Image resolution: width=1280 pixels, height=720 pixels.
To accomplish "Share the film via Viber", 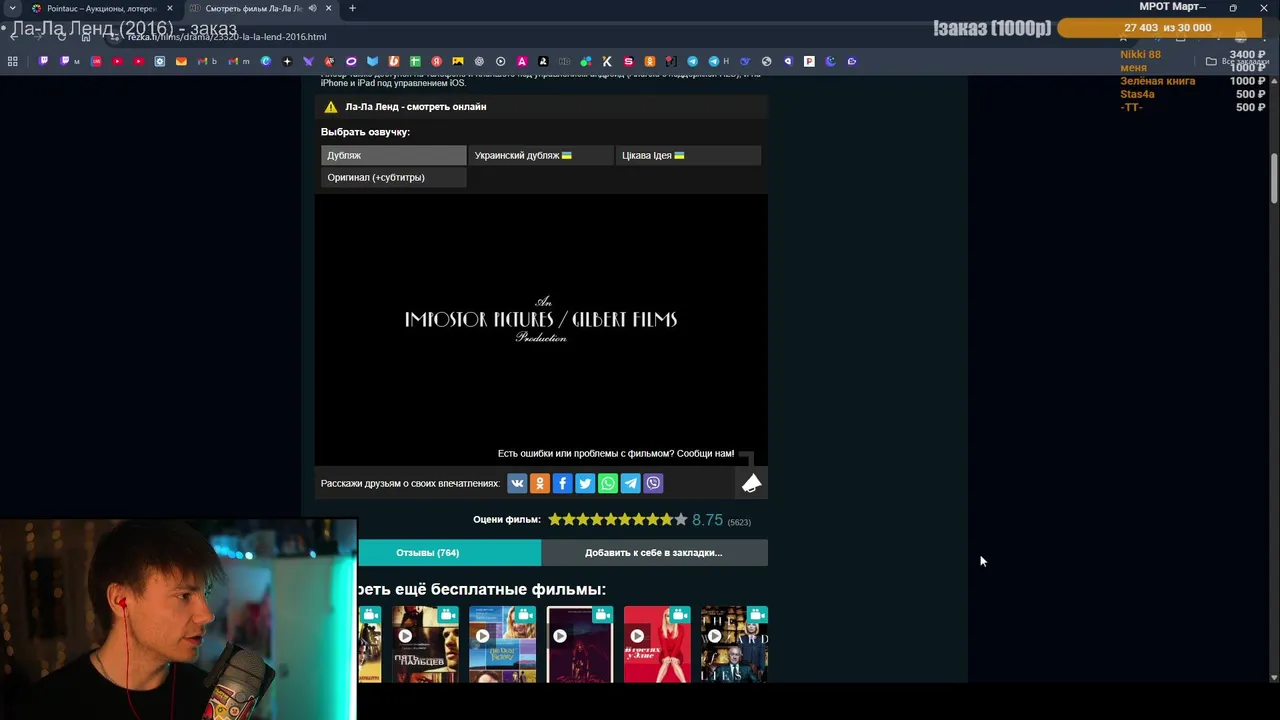I will click(653, 483).
